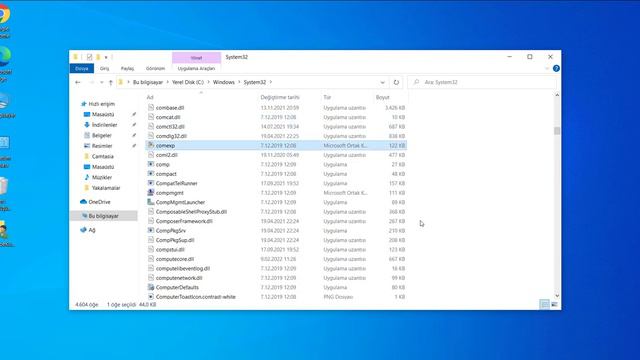The width and height of the screenshot is (640, 360).
Task: Switch to details view icon
Action: (x=544, y=304)
